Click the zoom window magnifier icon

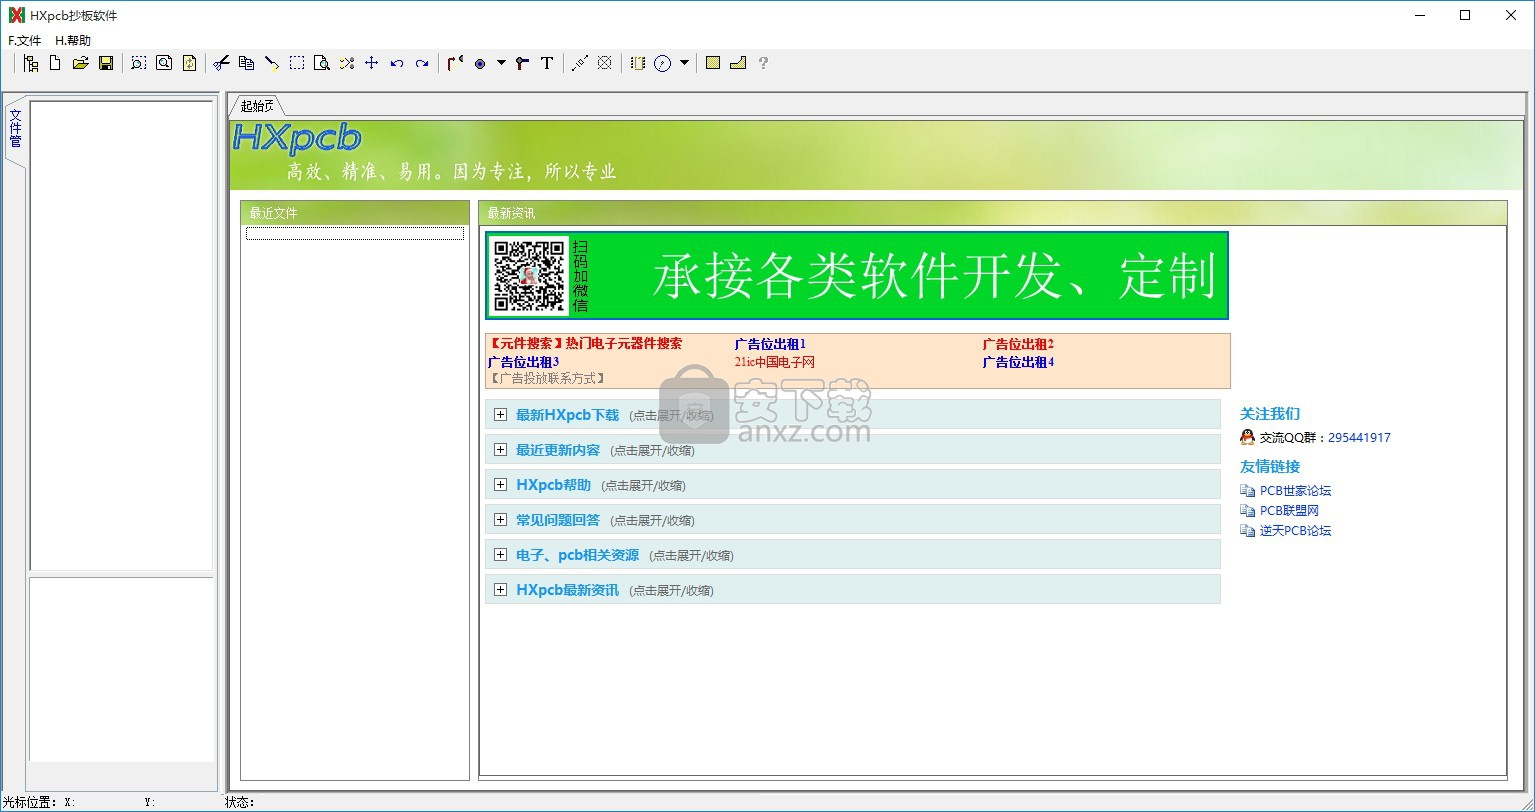[164, 63]
